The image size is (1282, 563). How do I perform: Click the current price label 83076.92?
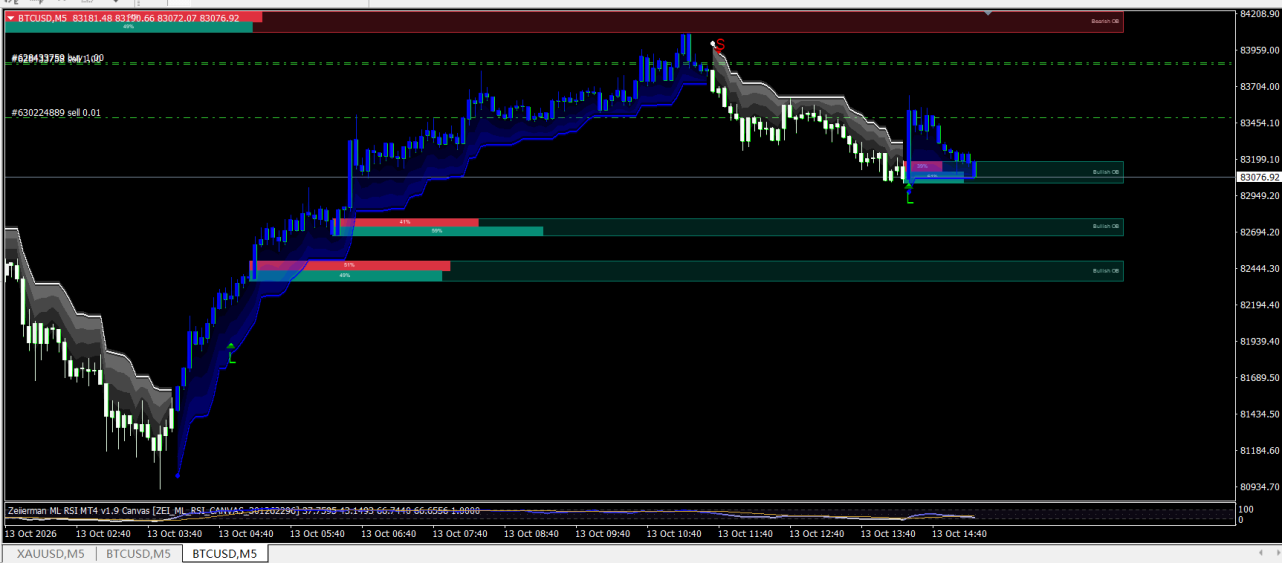pos(1259,177)
